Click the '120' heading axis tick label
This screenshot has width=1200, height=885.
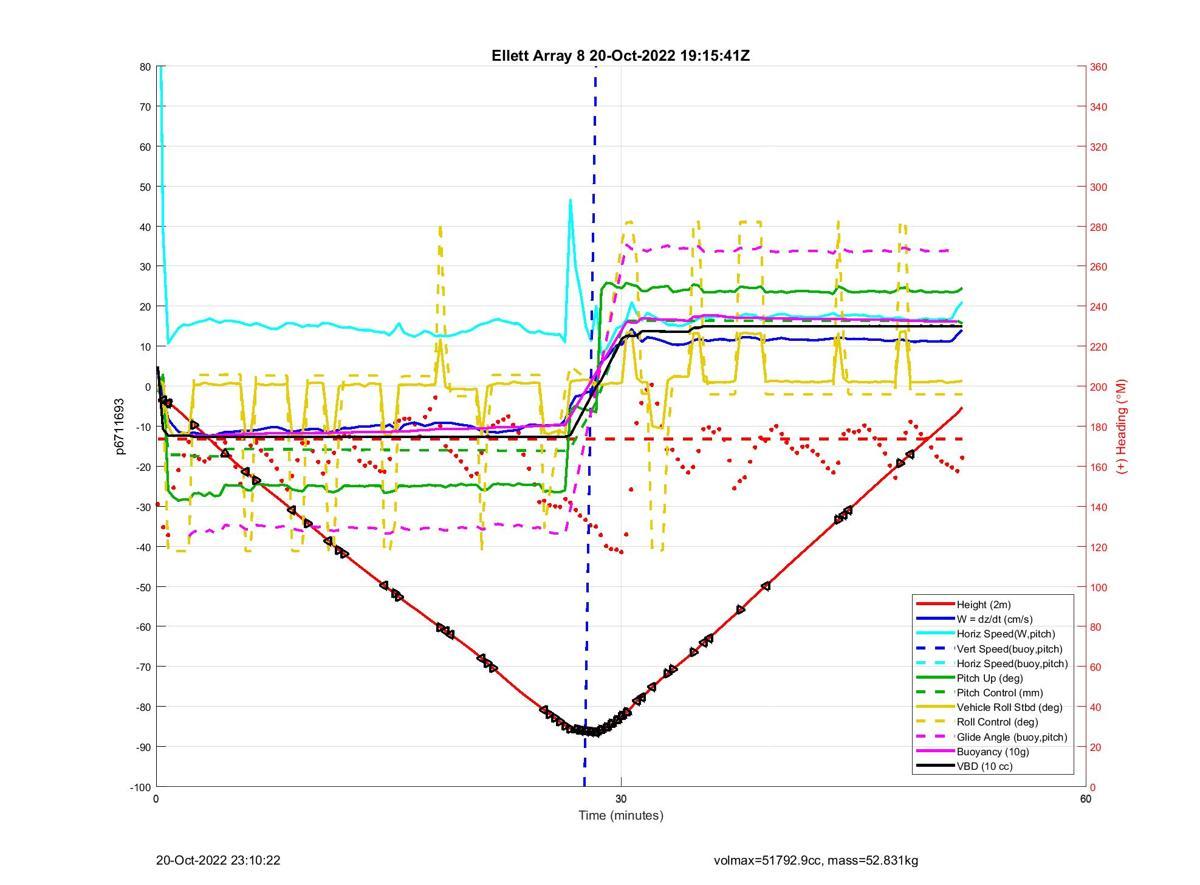(1098, 547)
